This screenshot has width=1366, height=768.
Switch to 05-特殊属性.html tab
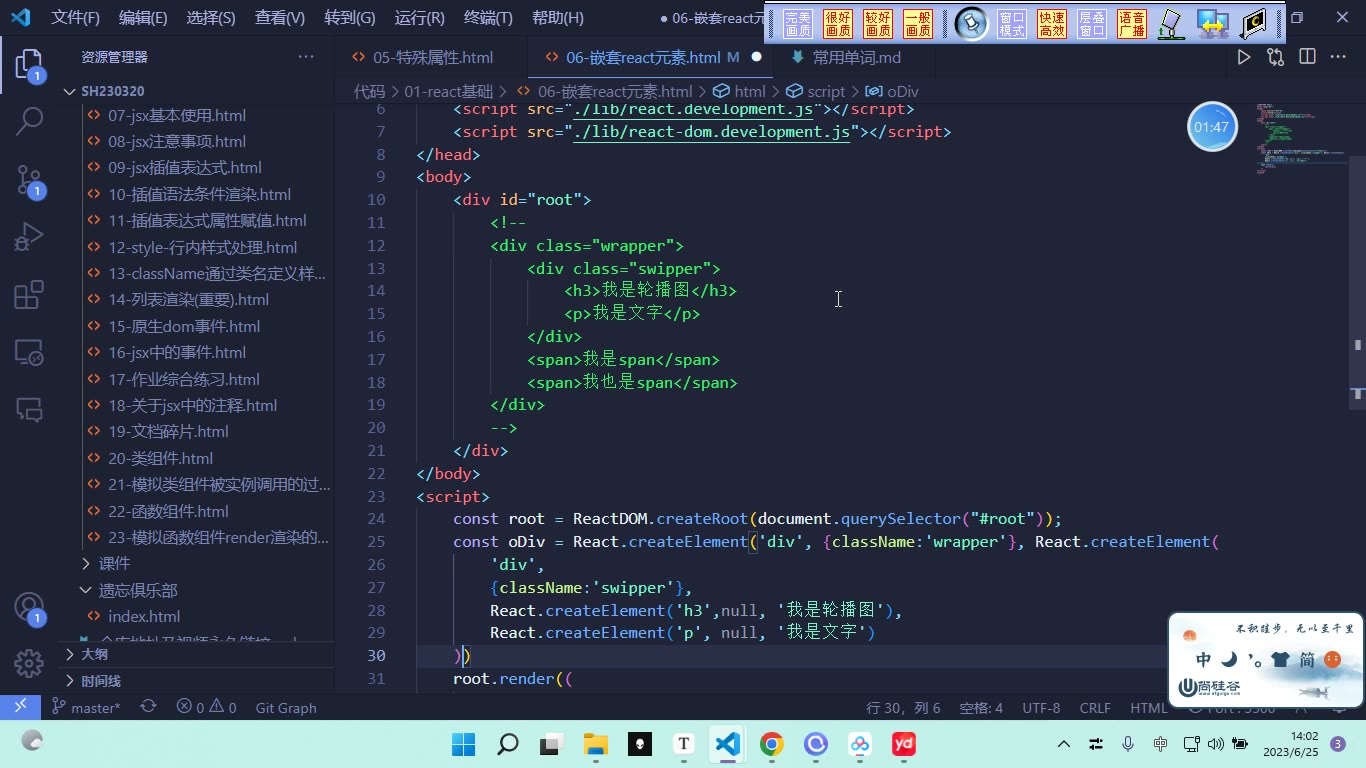433,57
